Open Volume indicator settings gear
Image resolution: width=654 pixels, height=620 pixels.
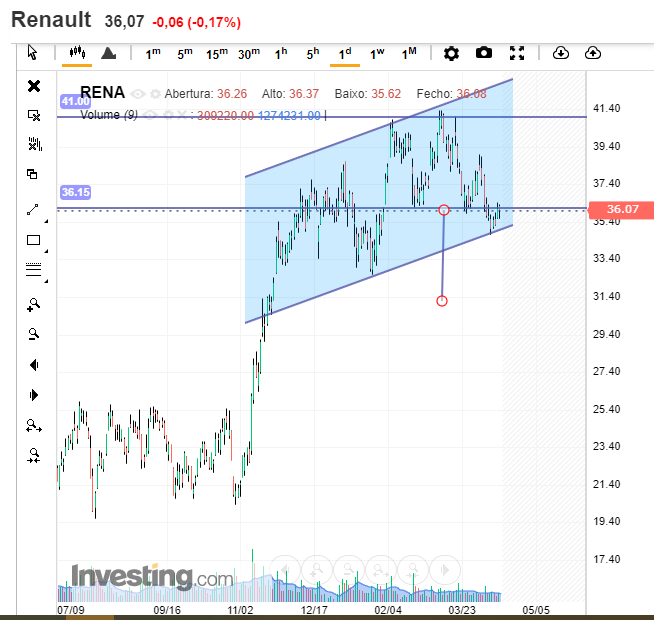pos(169,115)
